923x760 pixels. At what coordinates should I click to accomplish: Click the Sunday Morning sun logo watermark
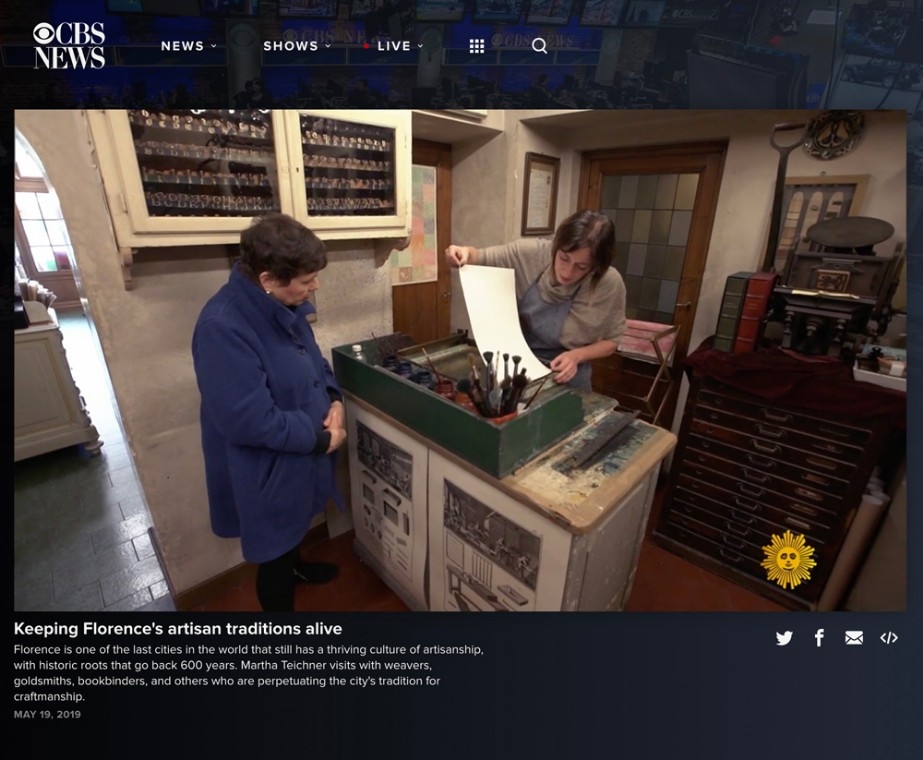788,559
